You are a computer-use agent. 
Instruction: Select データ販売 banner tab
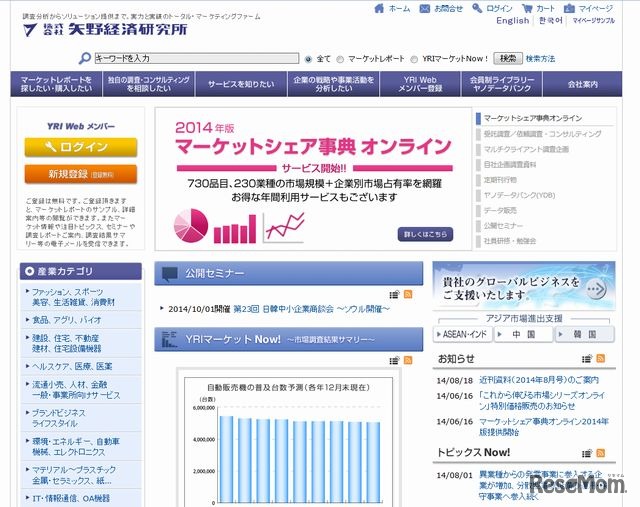tap(500, 211)
